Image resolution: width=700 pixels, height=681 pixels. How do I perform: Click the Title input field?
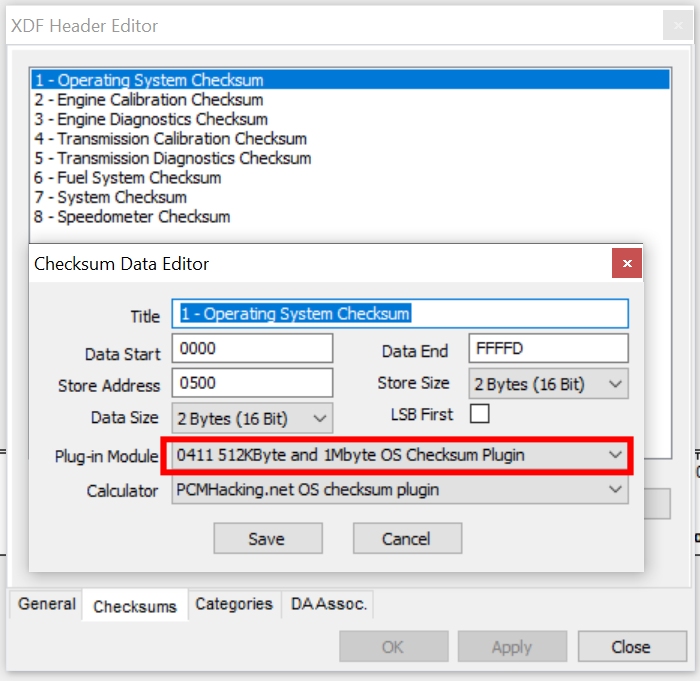coord(400,313)
